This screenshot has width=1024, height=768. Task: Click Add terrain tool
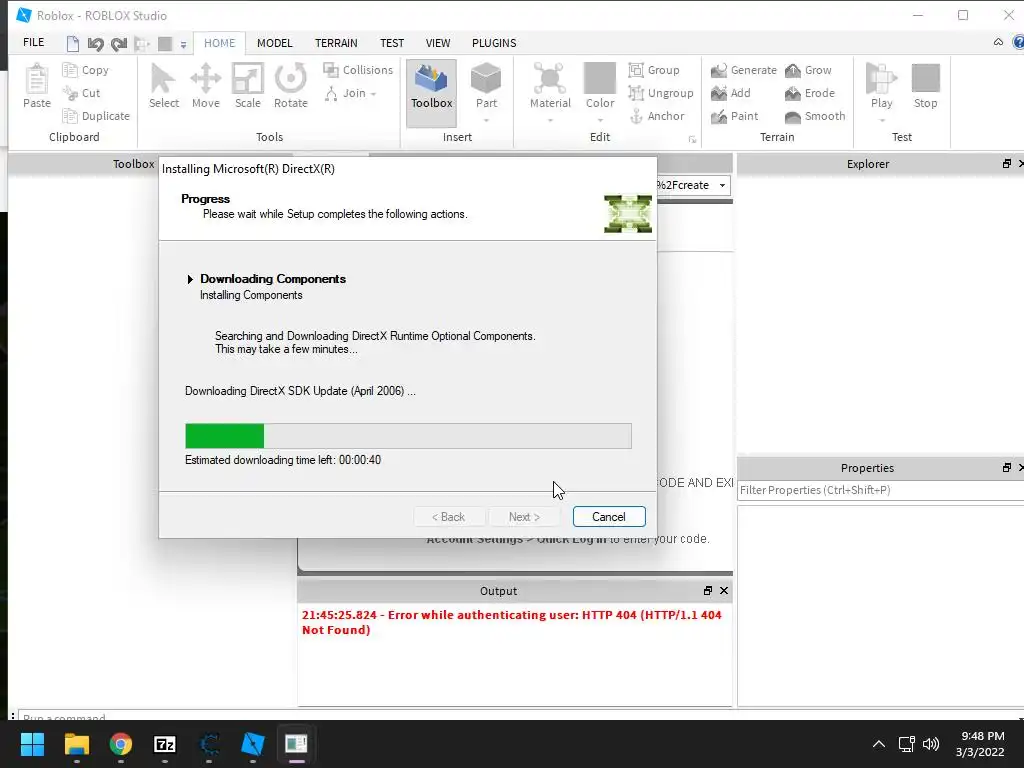point(731,93)
